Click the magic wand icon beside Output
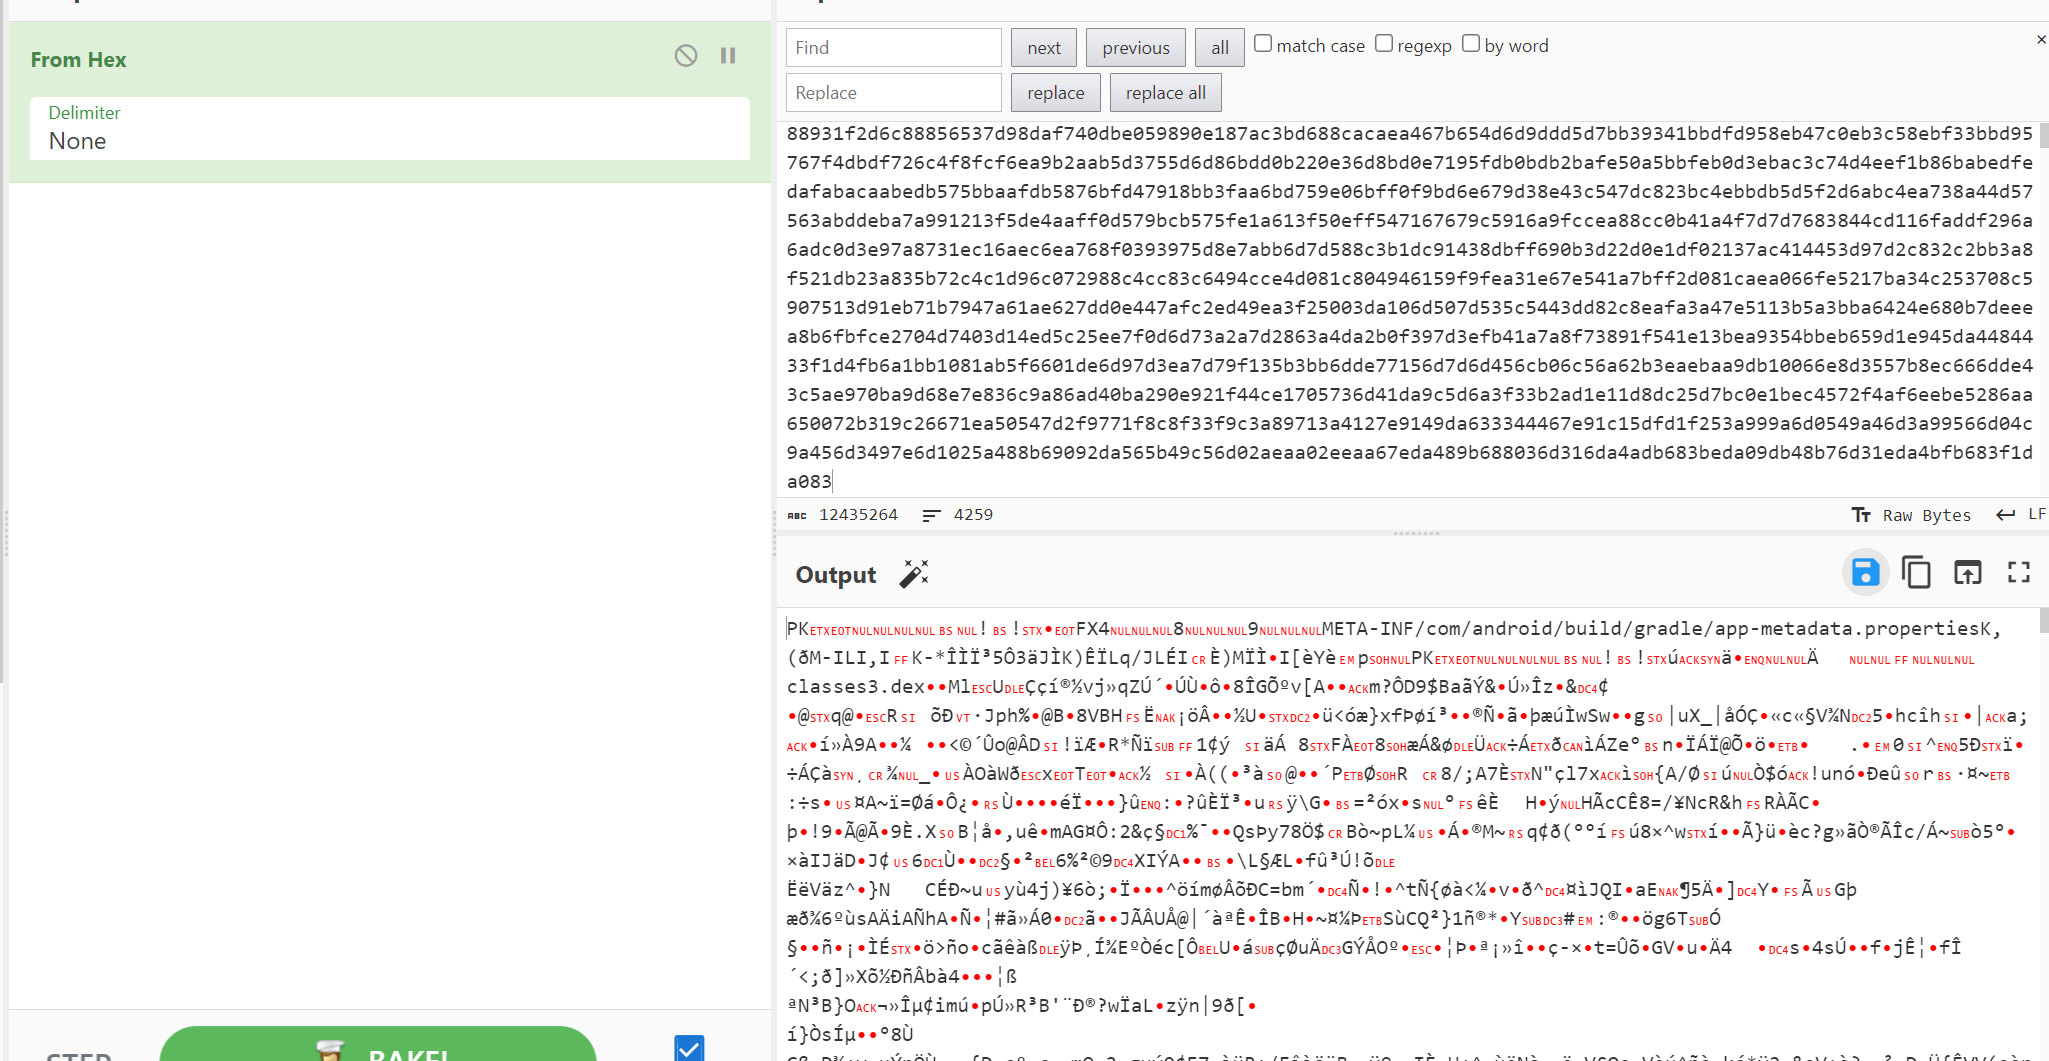The height and width of the screenshot is (1061, 2049). click(x=914, y=573)
